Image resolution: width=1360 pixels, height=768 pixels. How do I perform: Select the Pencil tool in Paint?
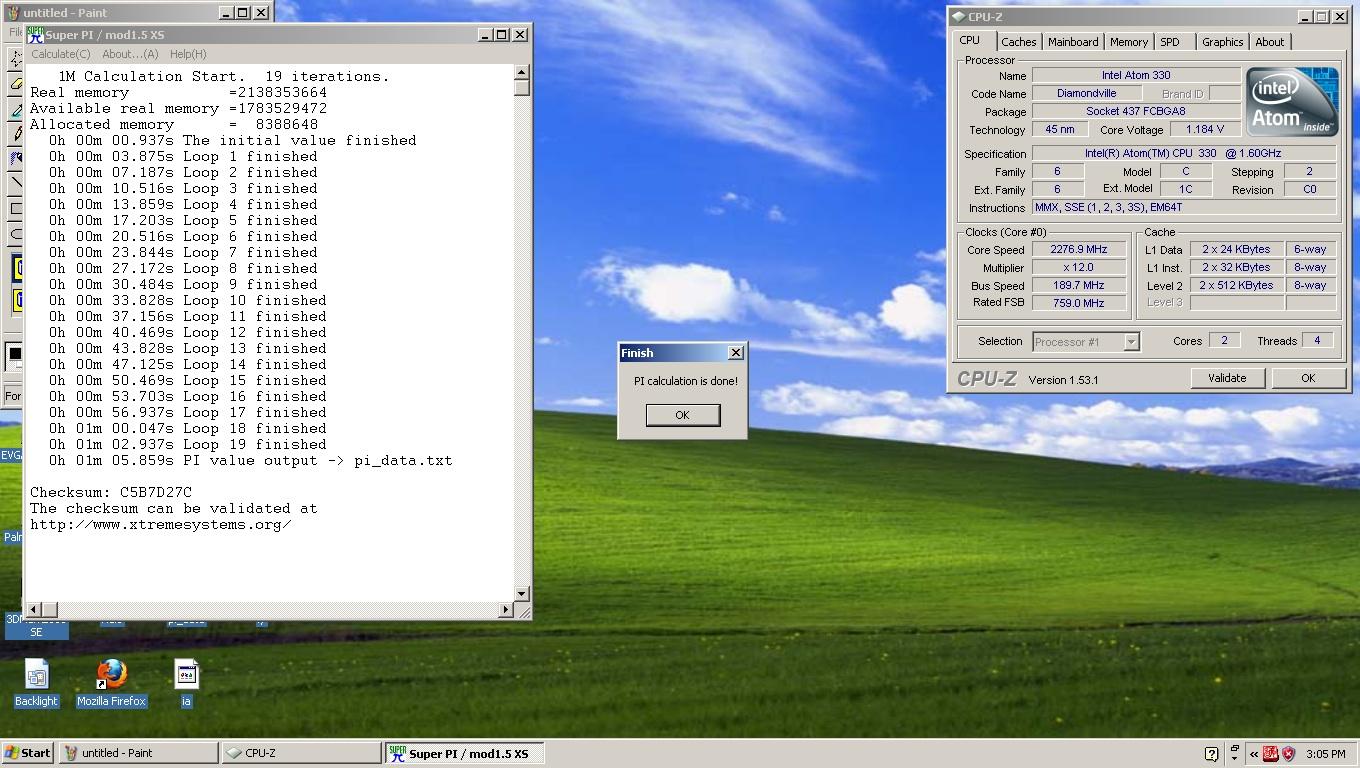click(x=17, y=133)
